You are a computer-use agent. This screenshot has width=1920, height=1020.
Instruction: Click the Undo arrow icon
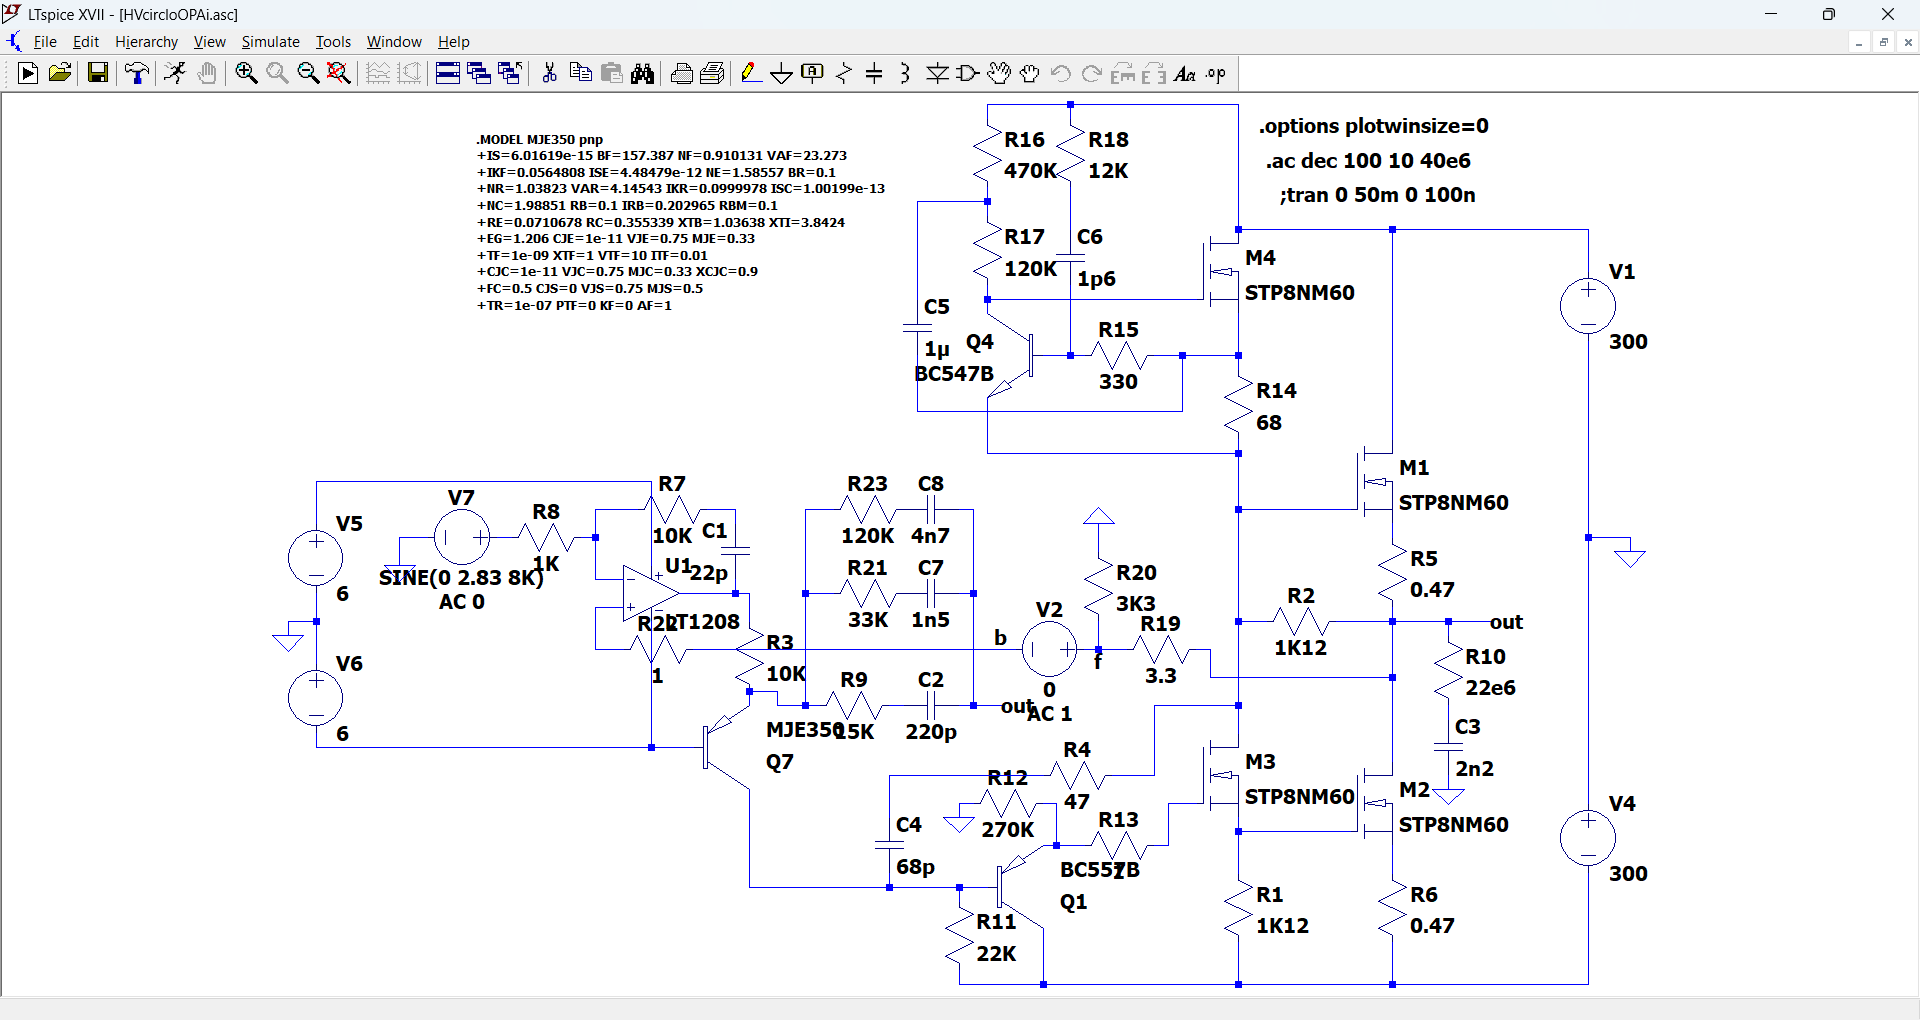coord(1061,73)
